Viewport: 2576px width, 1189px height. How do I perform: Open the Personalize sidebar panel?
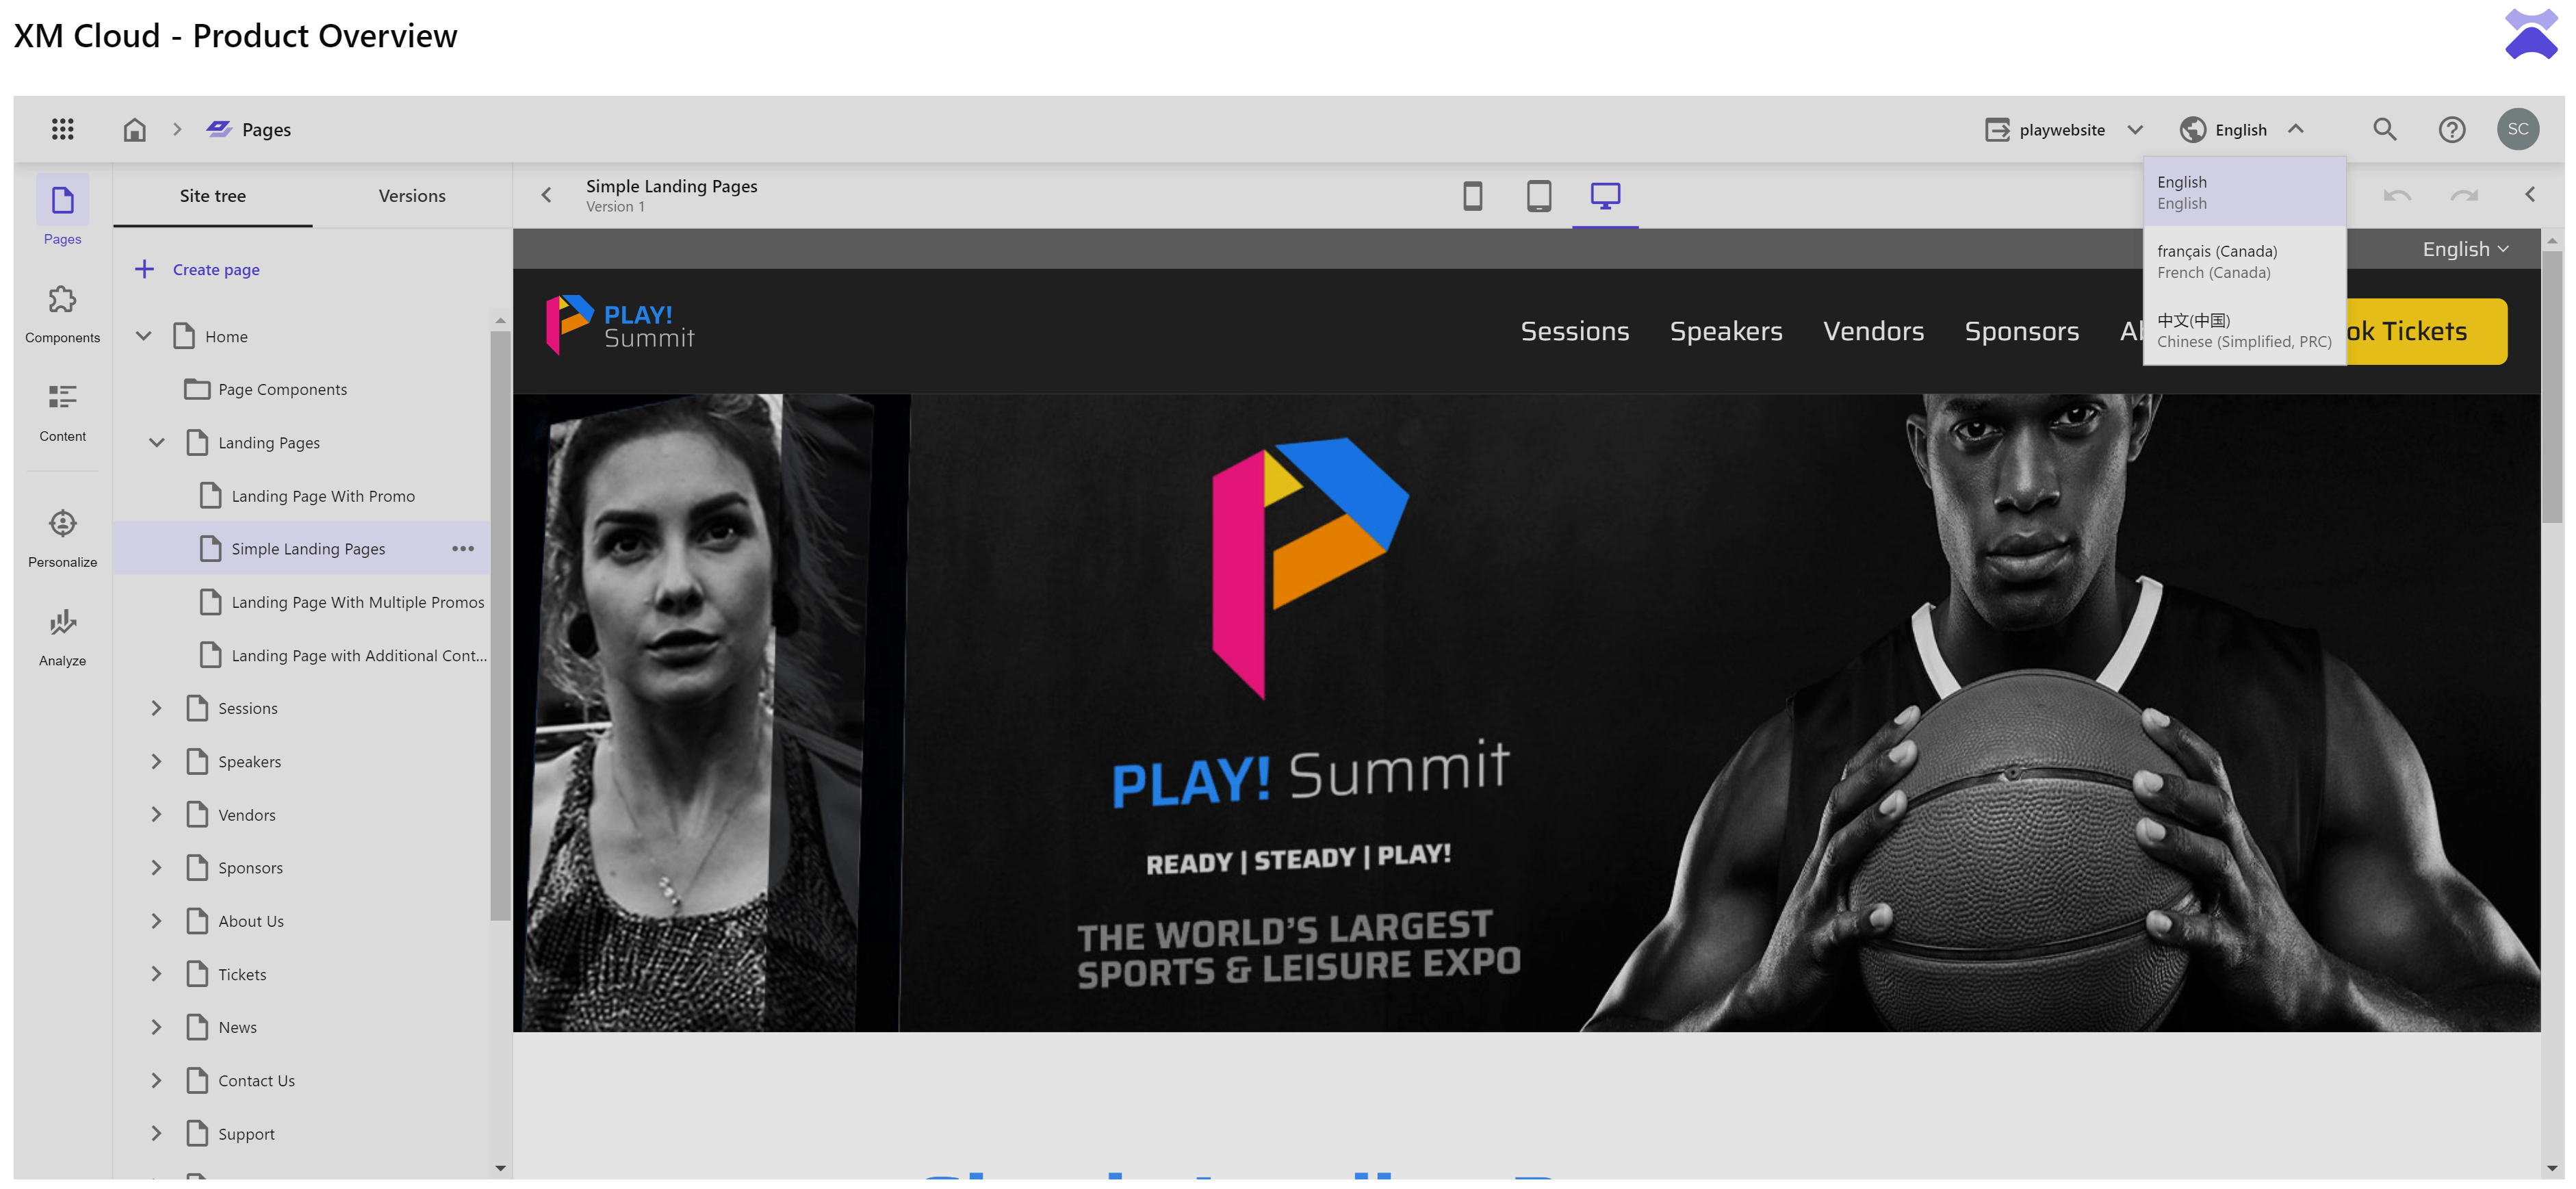(x=62, y=538)
